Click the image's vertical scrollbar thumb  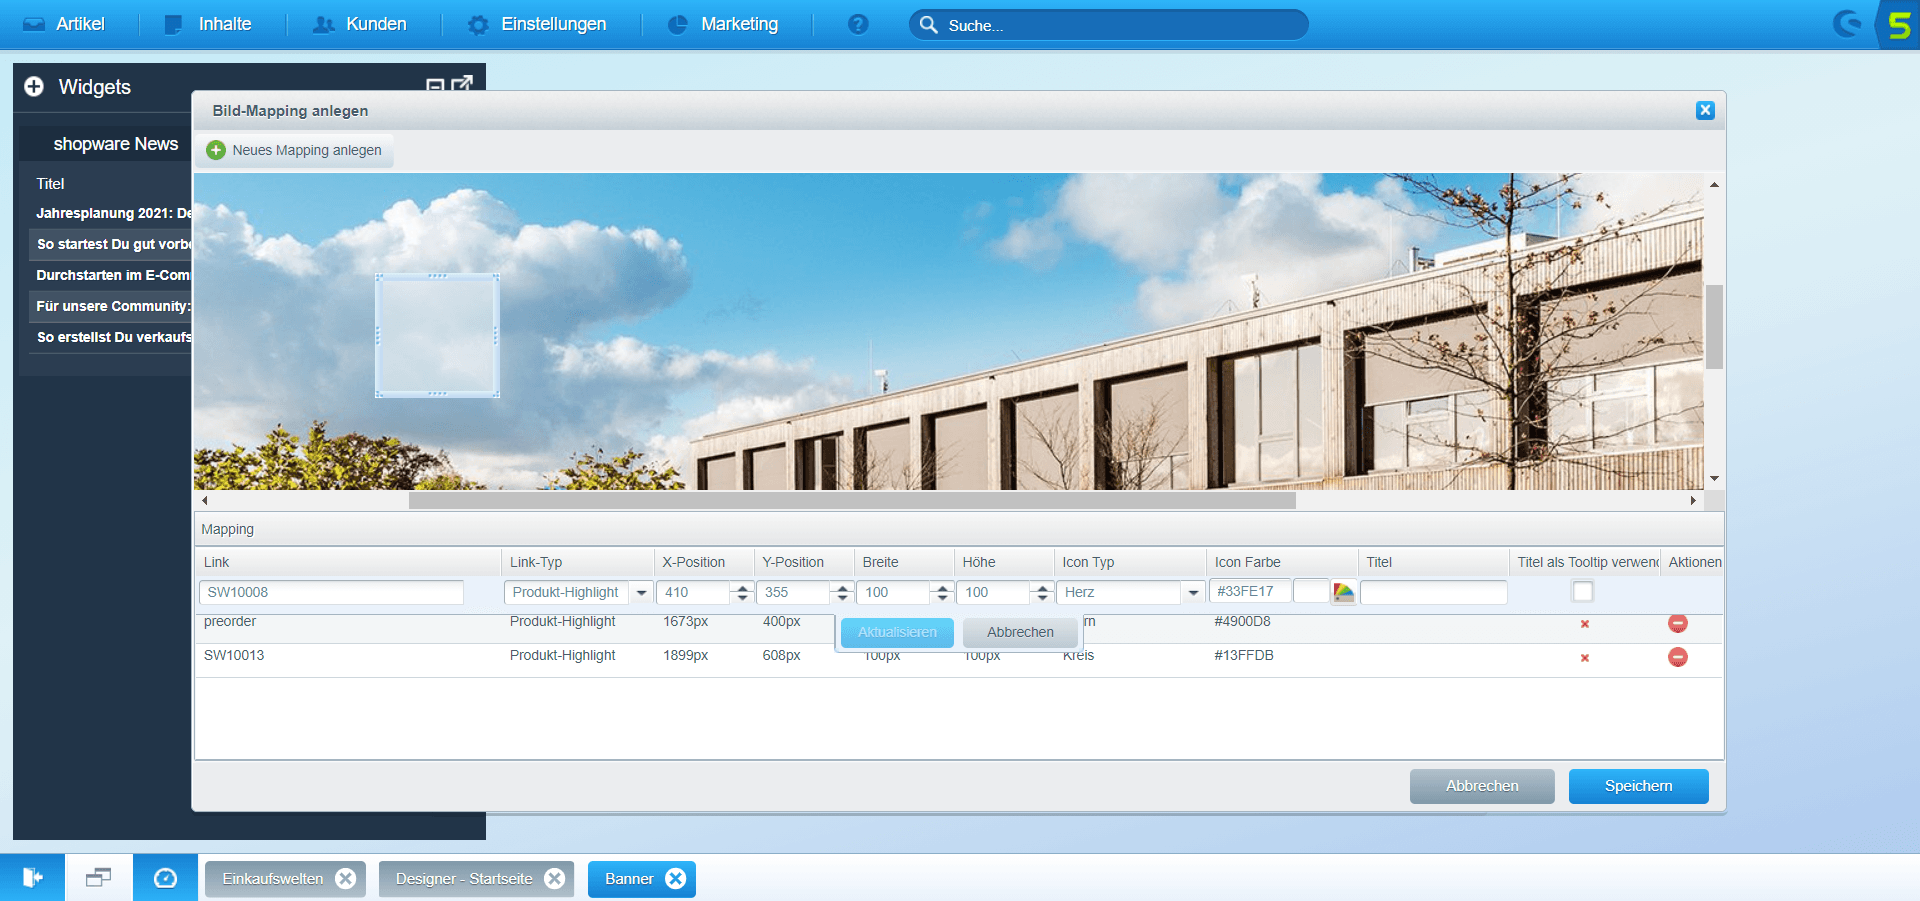(1714, 327)
